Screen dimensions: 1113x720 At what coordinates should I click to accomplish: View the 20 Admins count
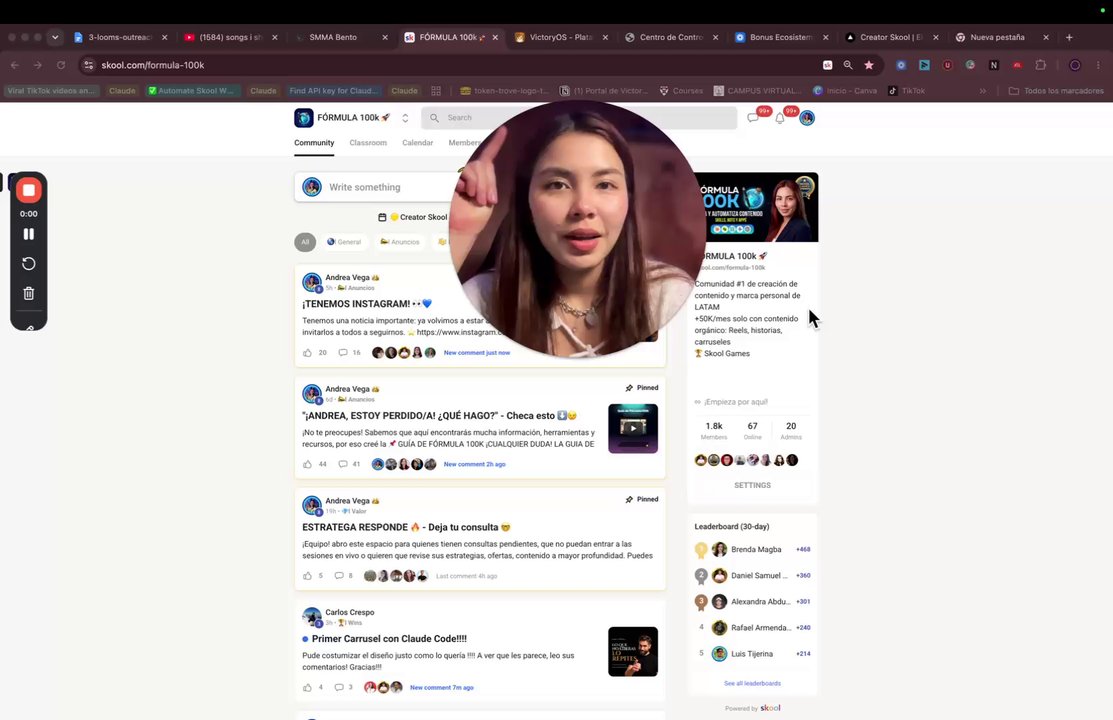click(791, 430)
